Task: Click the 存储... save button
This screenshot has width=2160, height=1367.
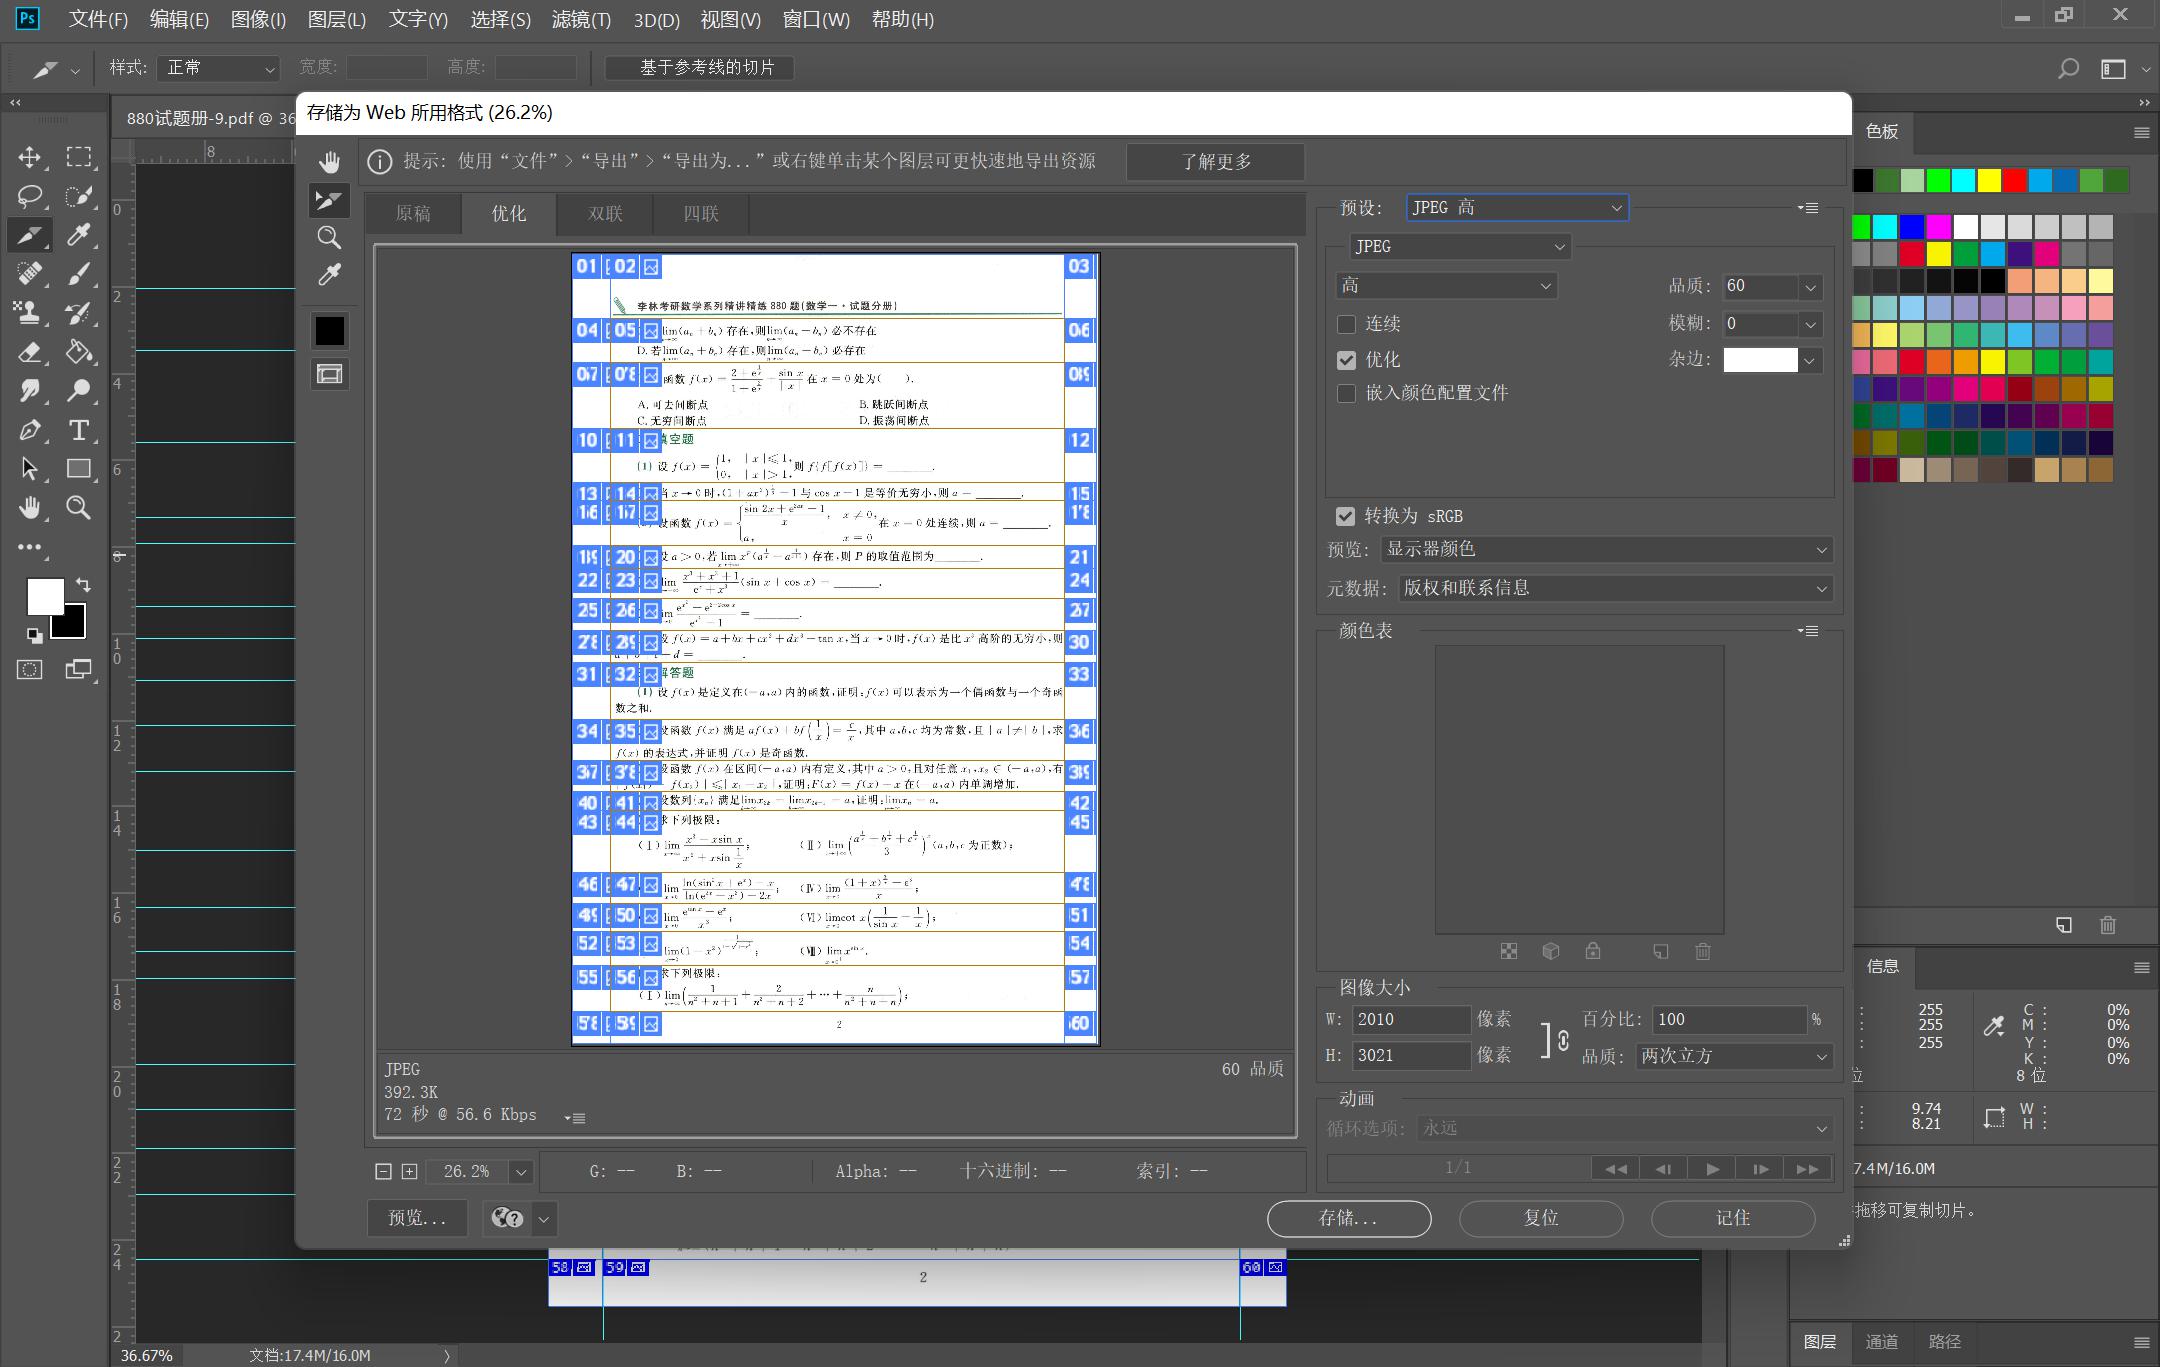Action: point(1348,1218)
